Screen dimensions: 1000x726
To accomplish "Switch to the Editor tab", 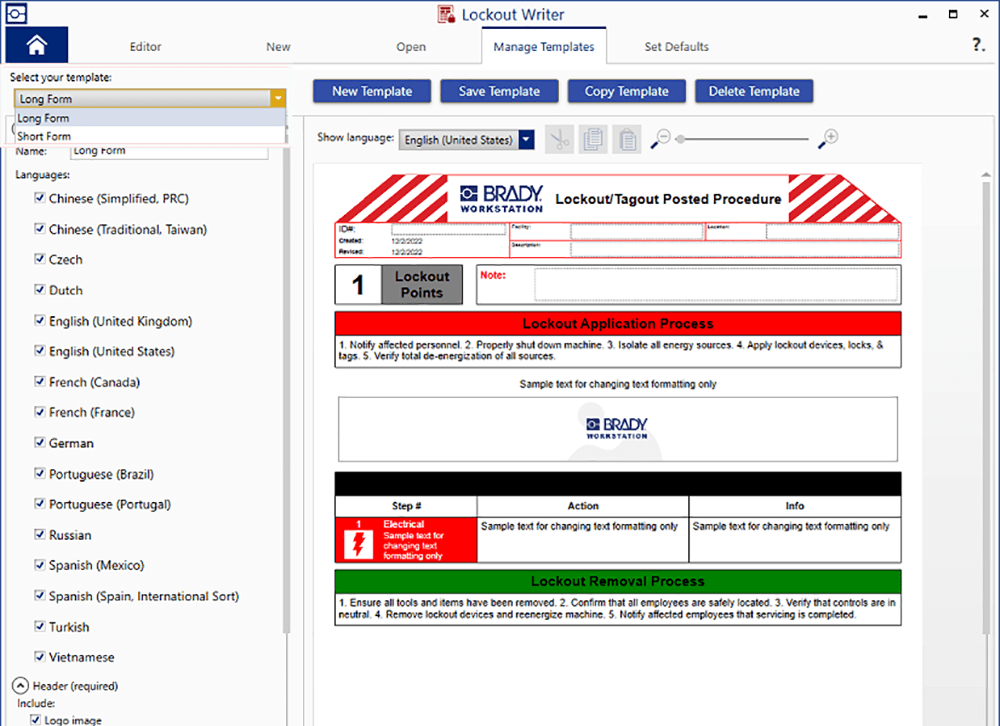I will click(145, 47).
